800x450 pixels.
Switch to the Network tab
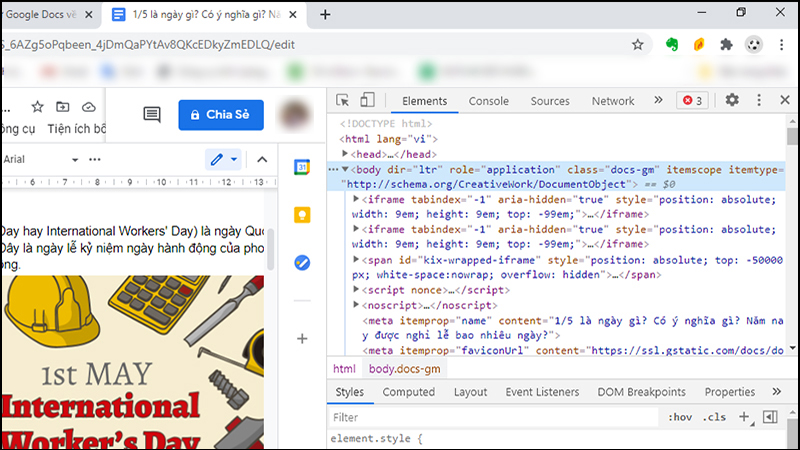[x=613, y=101]
